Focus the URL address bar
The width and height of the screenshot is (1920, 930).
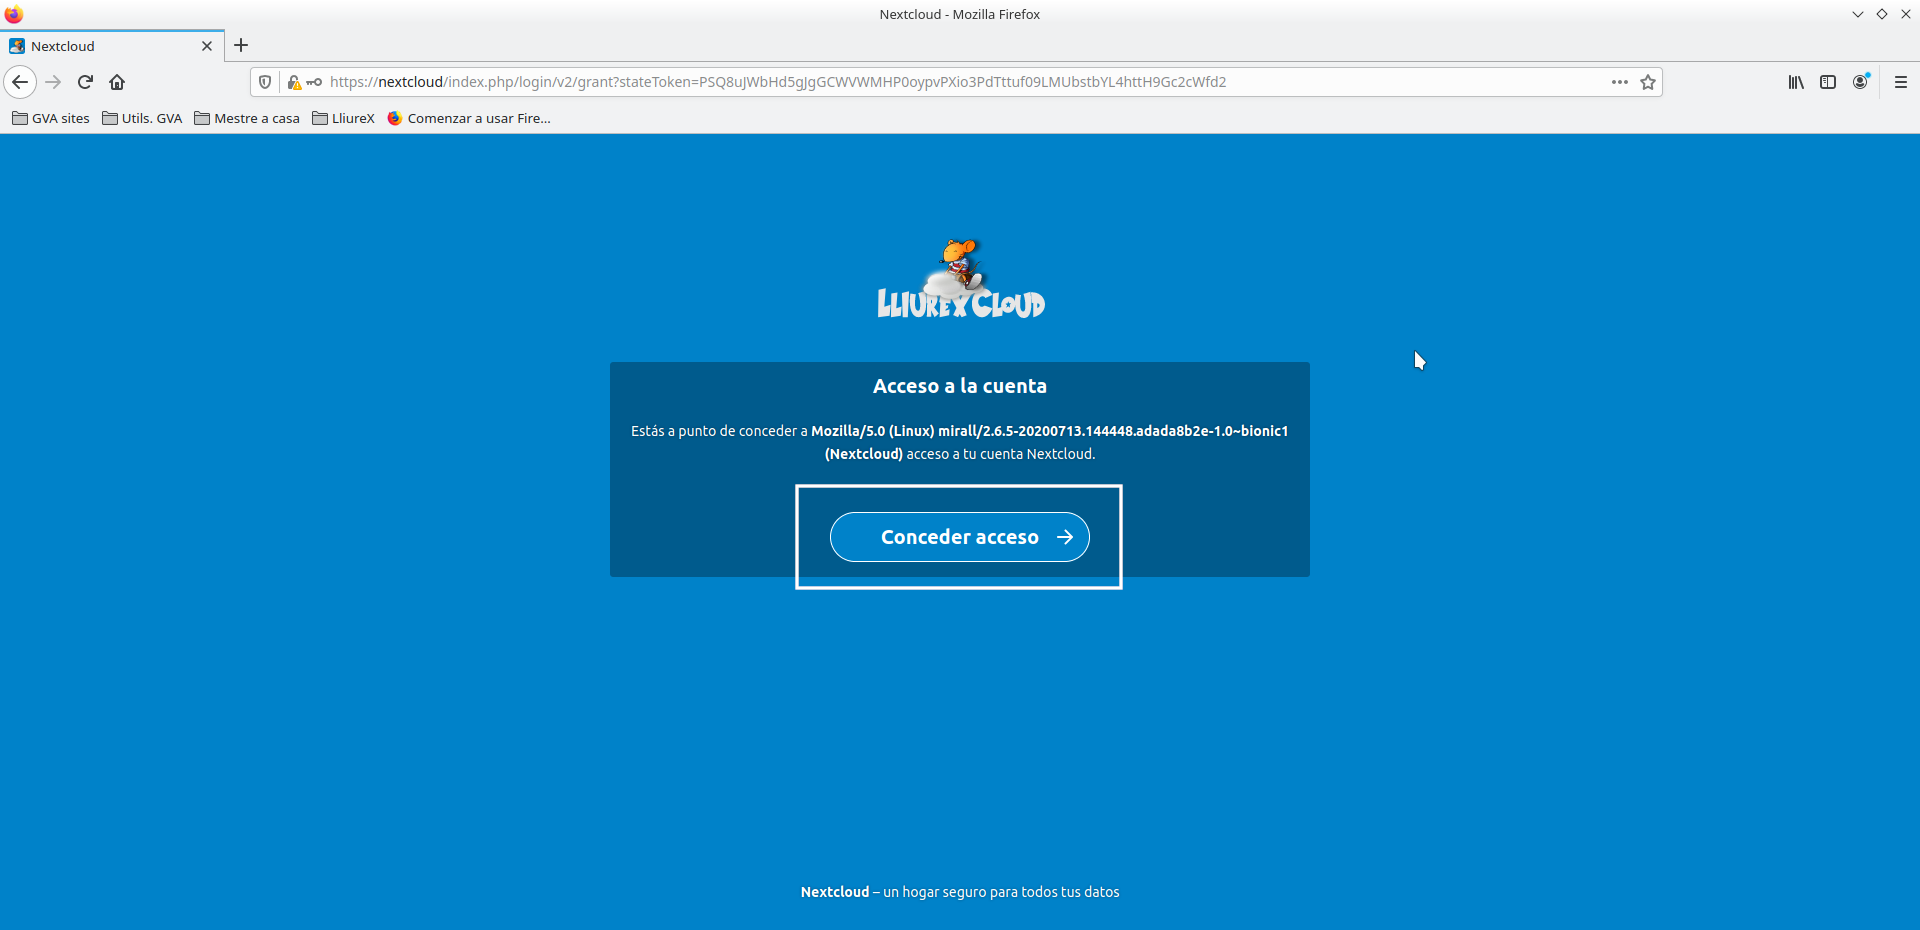900,82
